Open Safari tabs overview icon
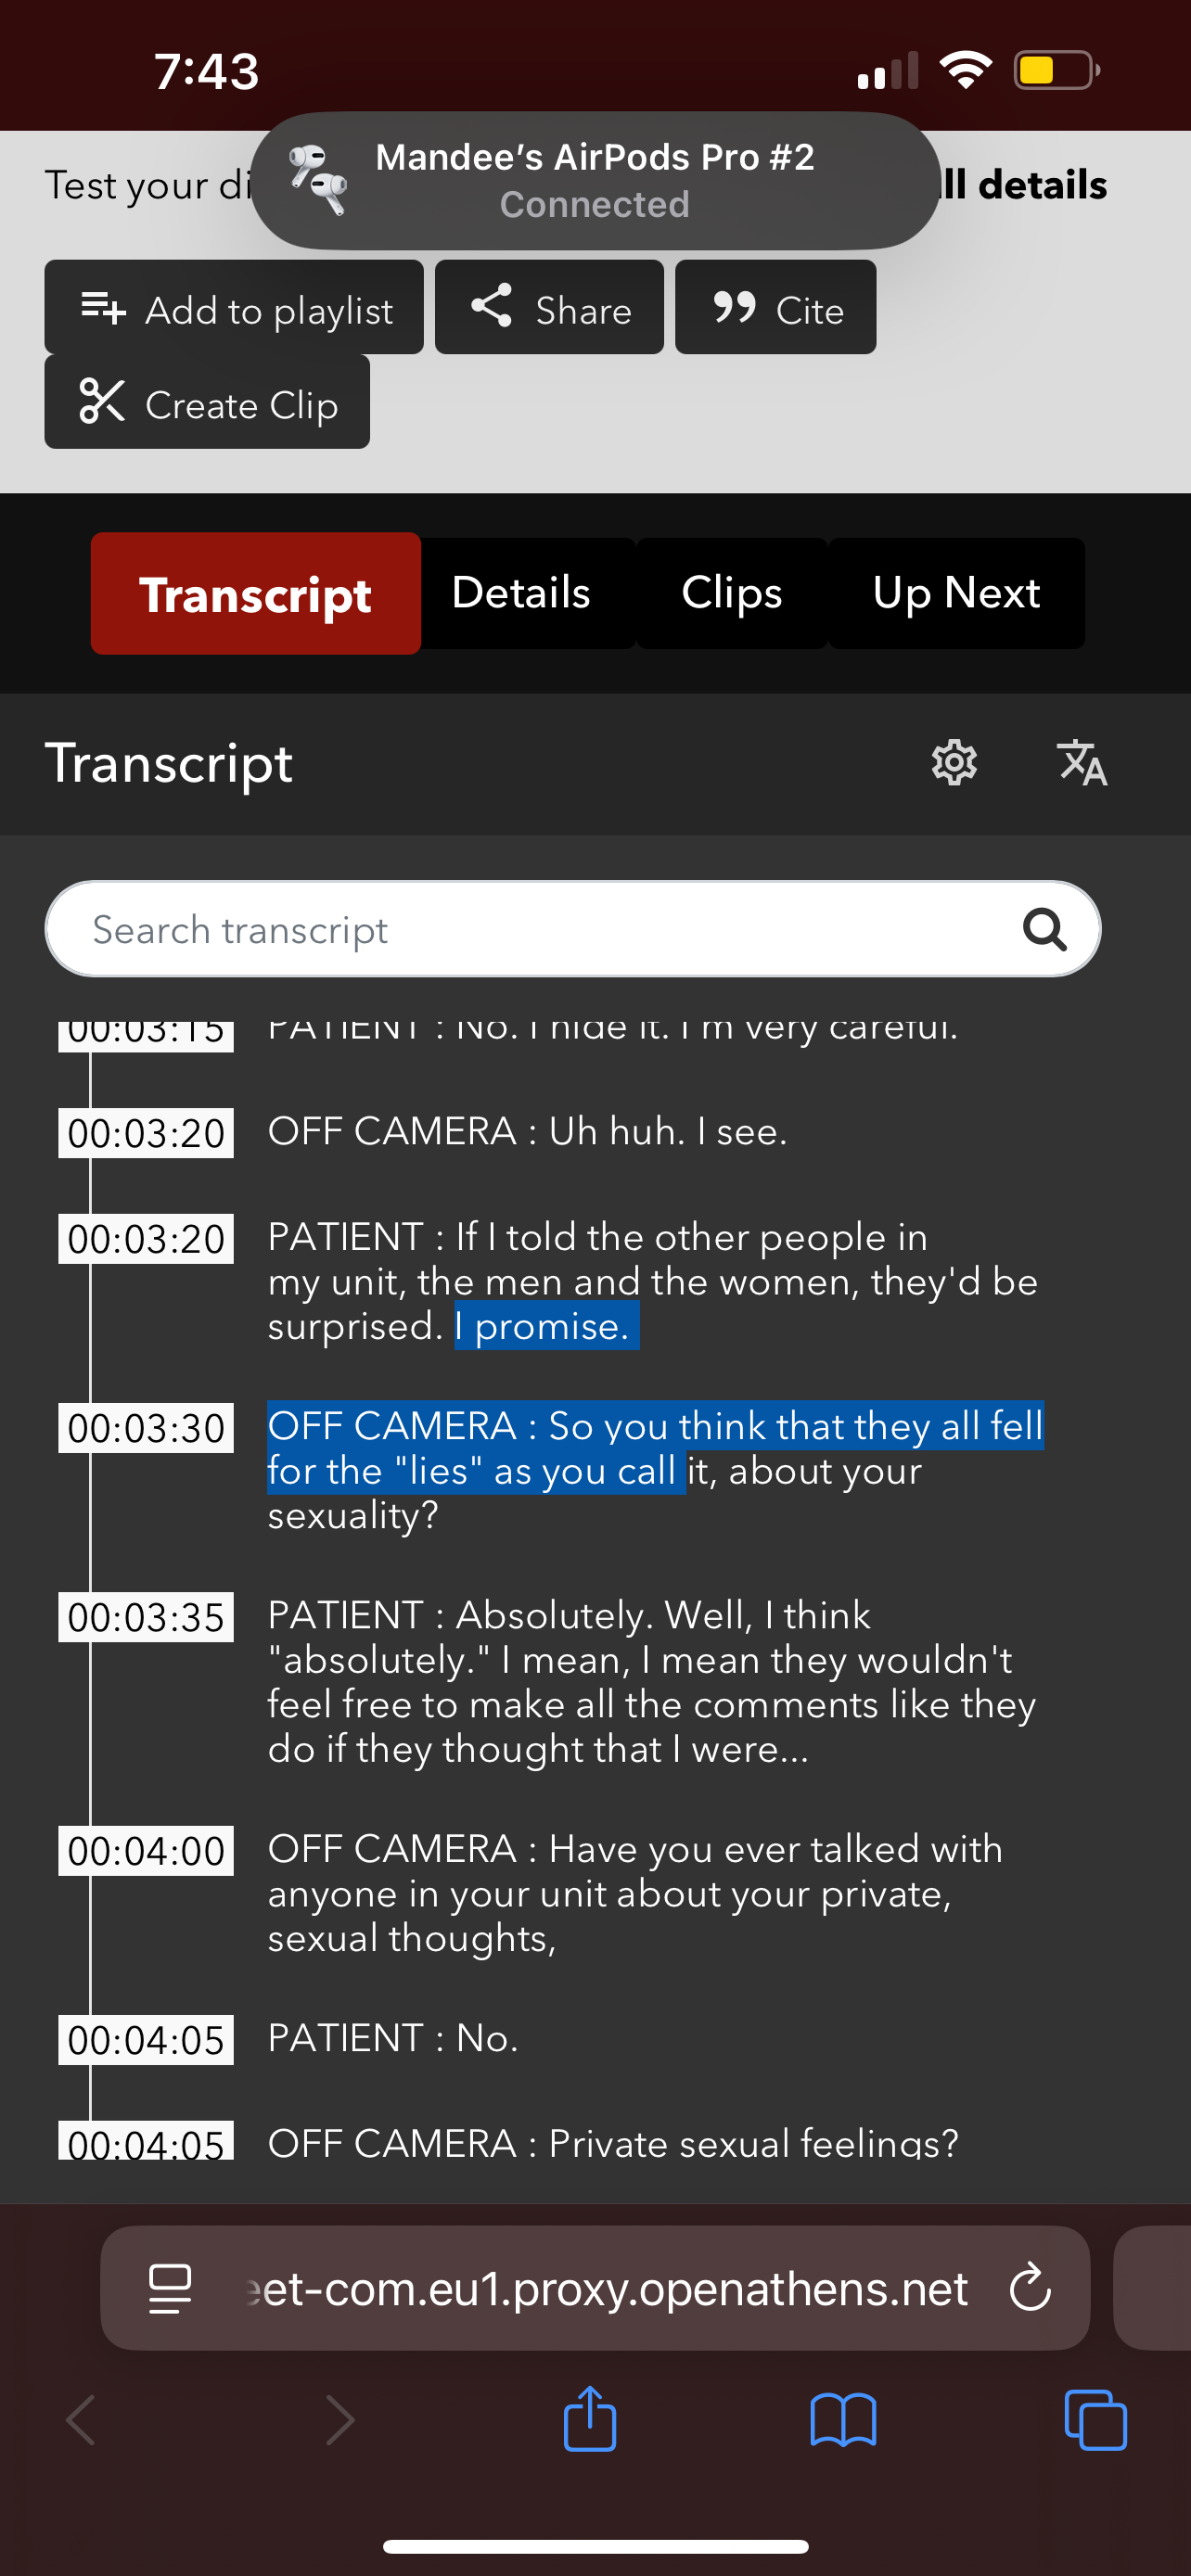 point(1095,2420)
